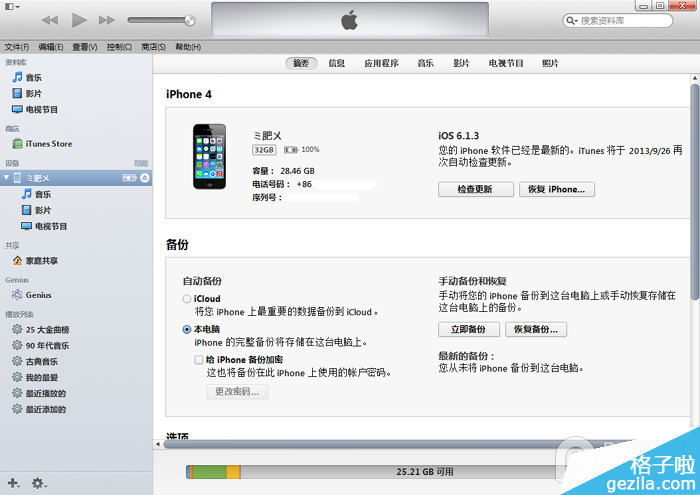
Task: Select the iCloud backup radio button
Action: click(x=187, y=299)
